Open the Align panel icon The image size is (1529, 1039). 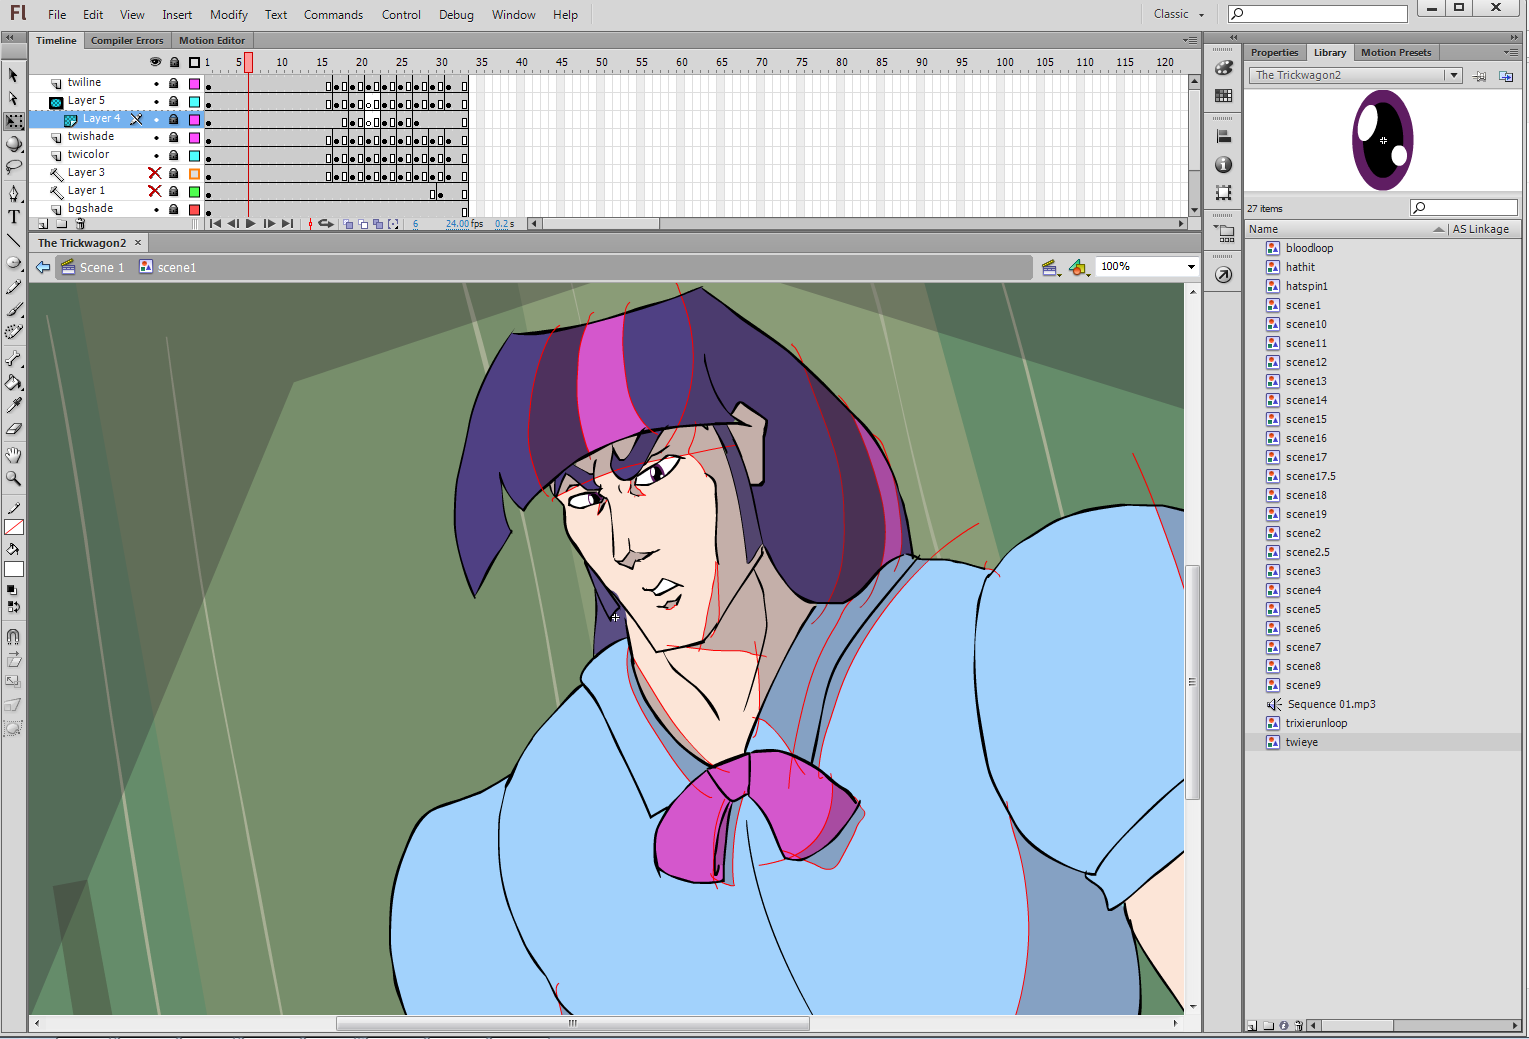pyautogui.click(x=1223, y=137)
